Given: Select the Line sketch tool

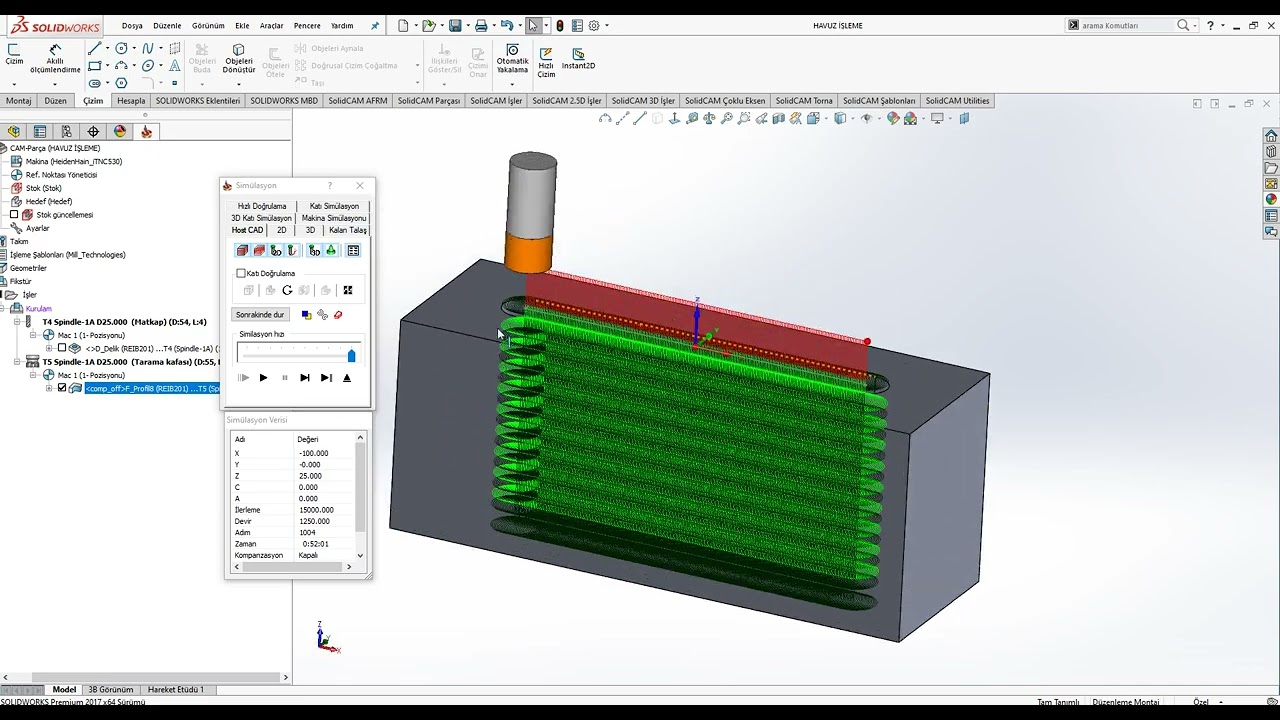Looking at the screenshot, I should (95, 48).
